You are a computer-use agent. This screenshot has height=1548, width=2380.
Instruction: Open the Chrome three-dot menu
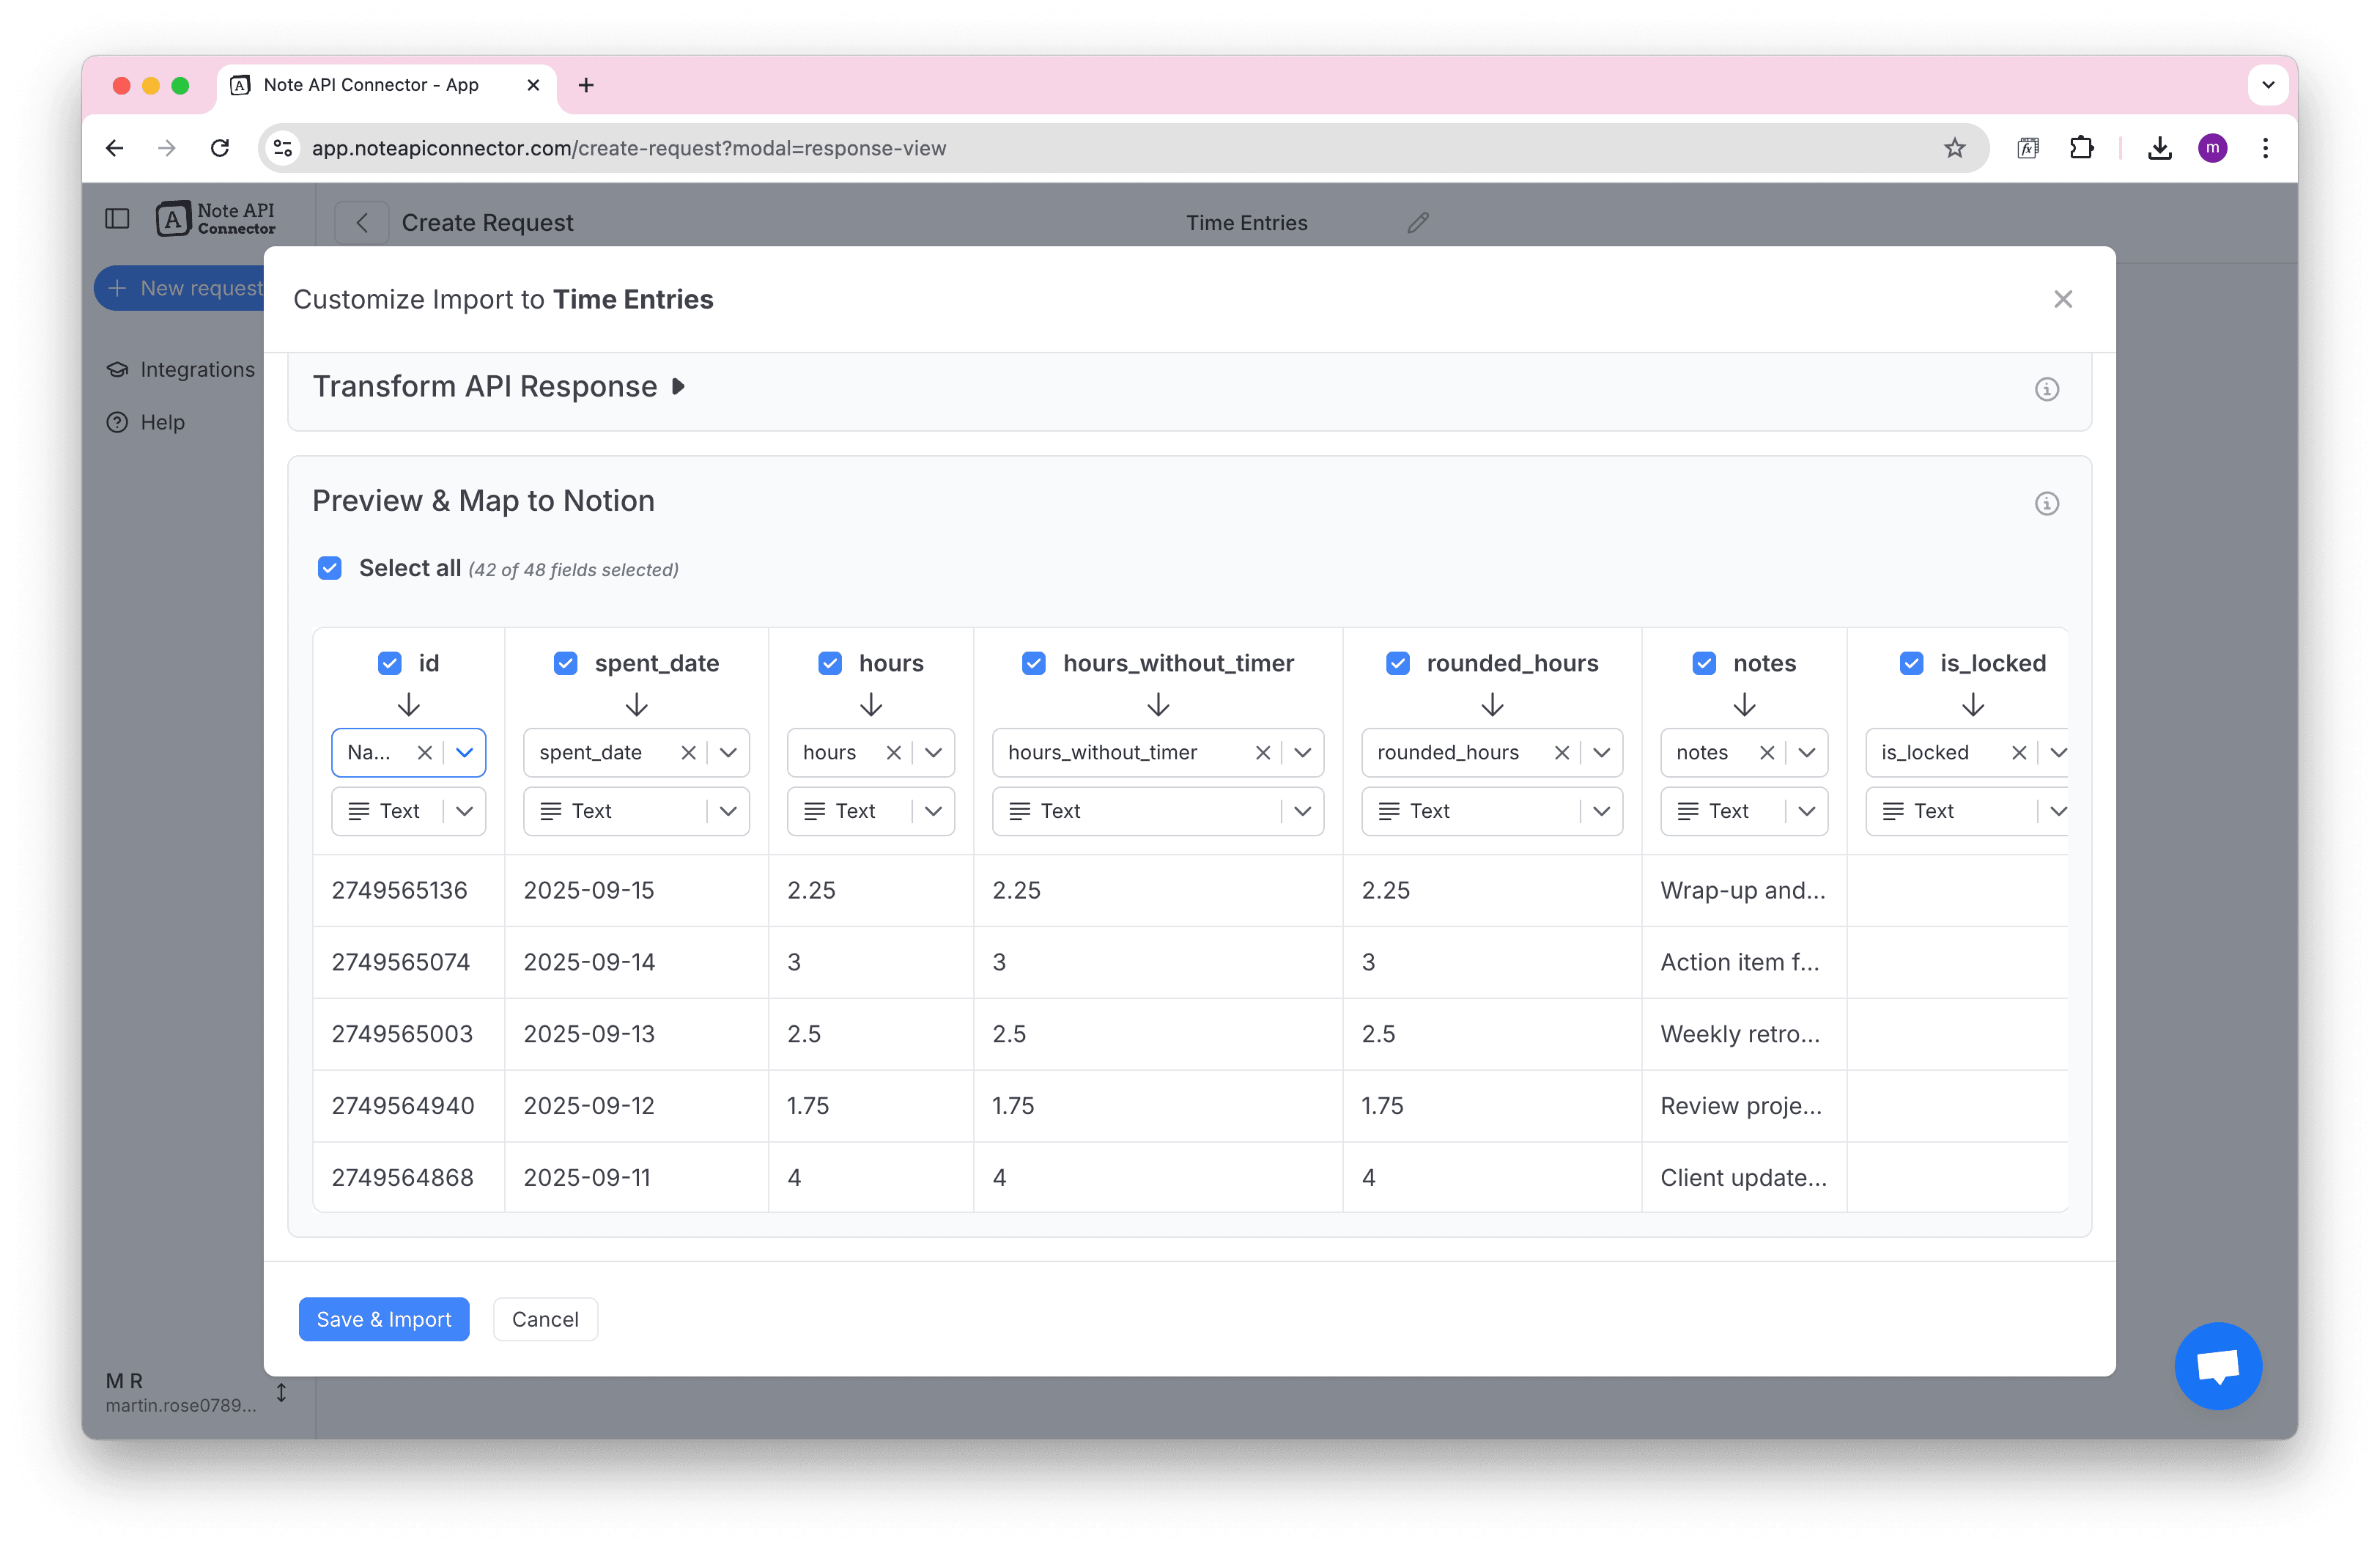2265,148
